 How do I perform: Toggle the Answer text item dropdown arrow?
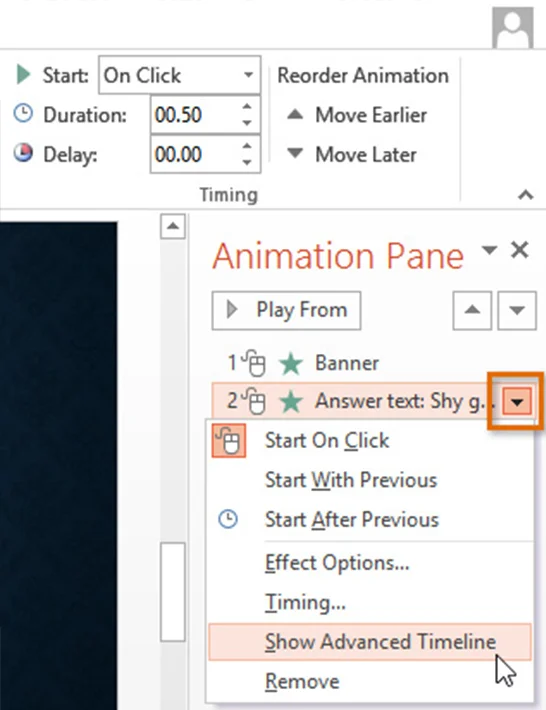pyautogui.click(x=517, y=401)
